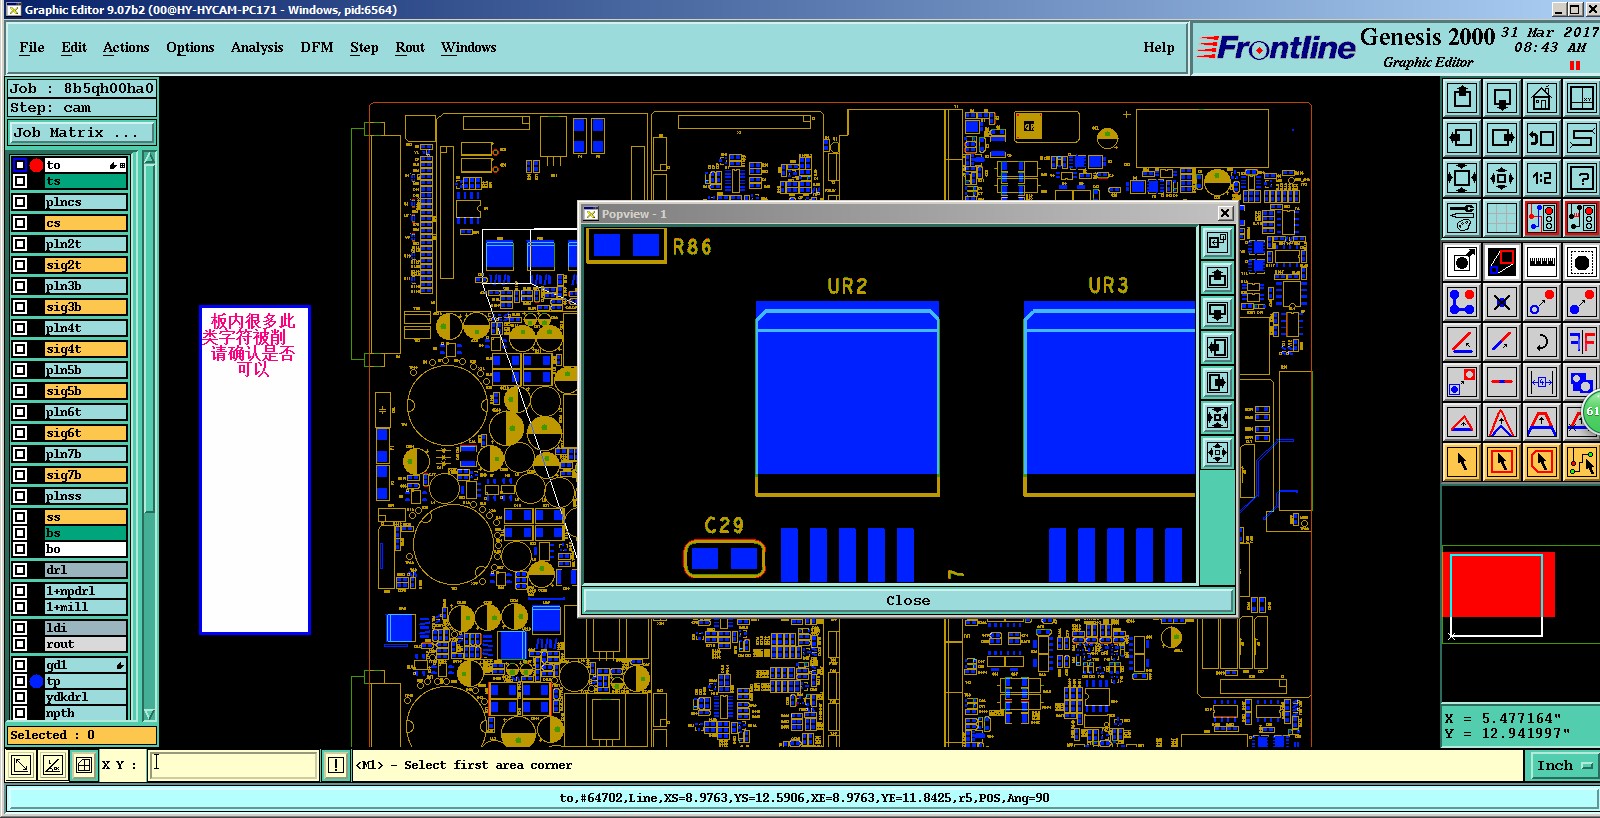Toggle the checkbox for layer plncs
The height and width of the screenshot is (818, 1600).
[20, 202]
